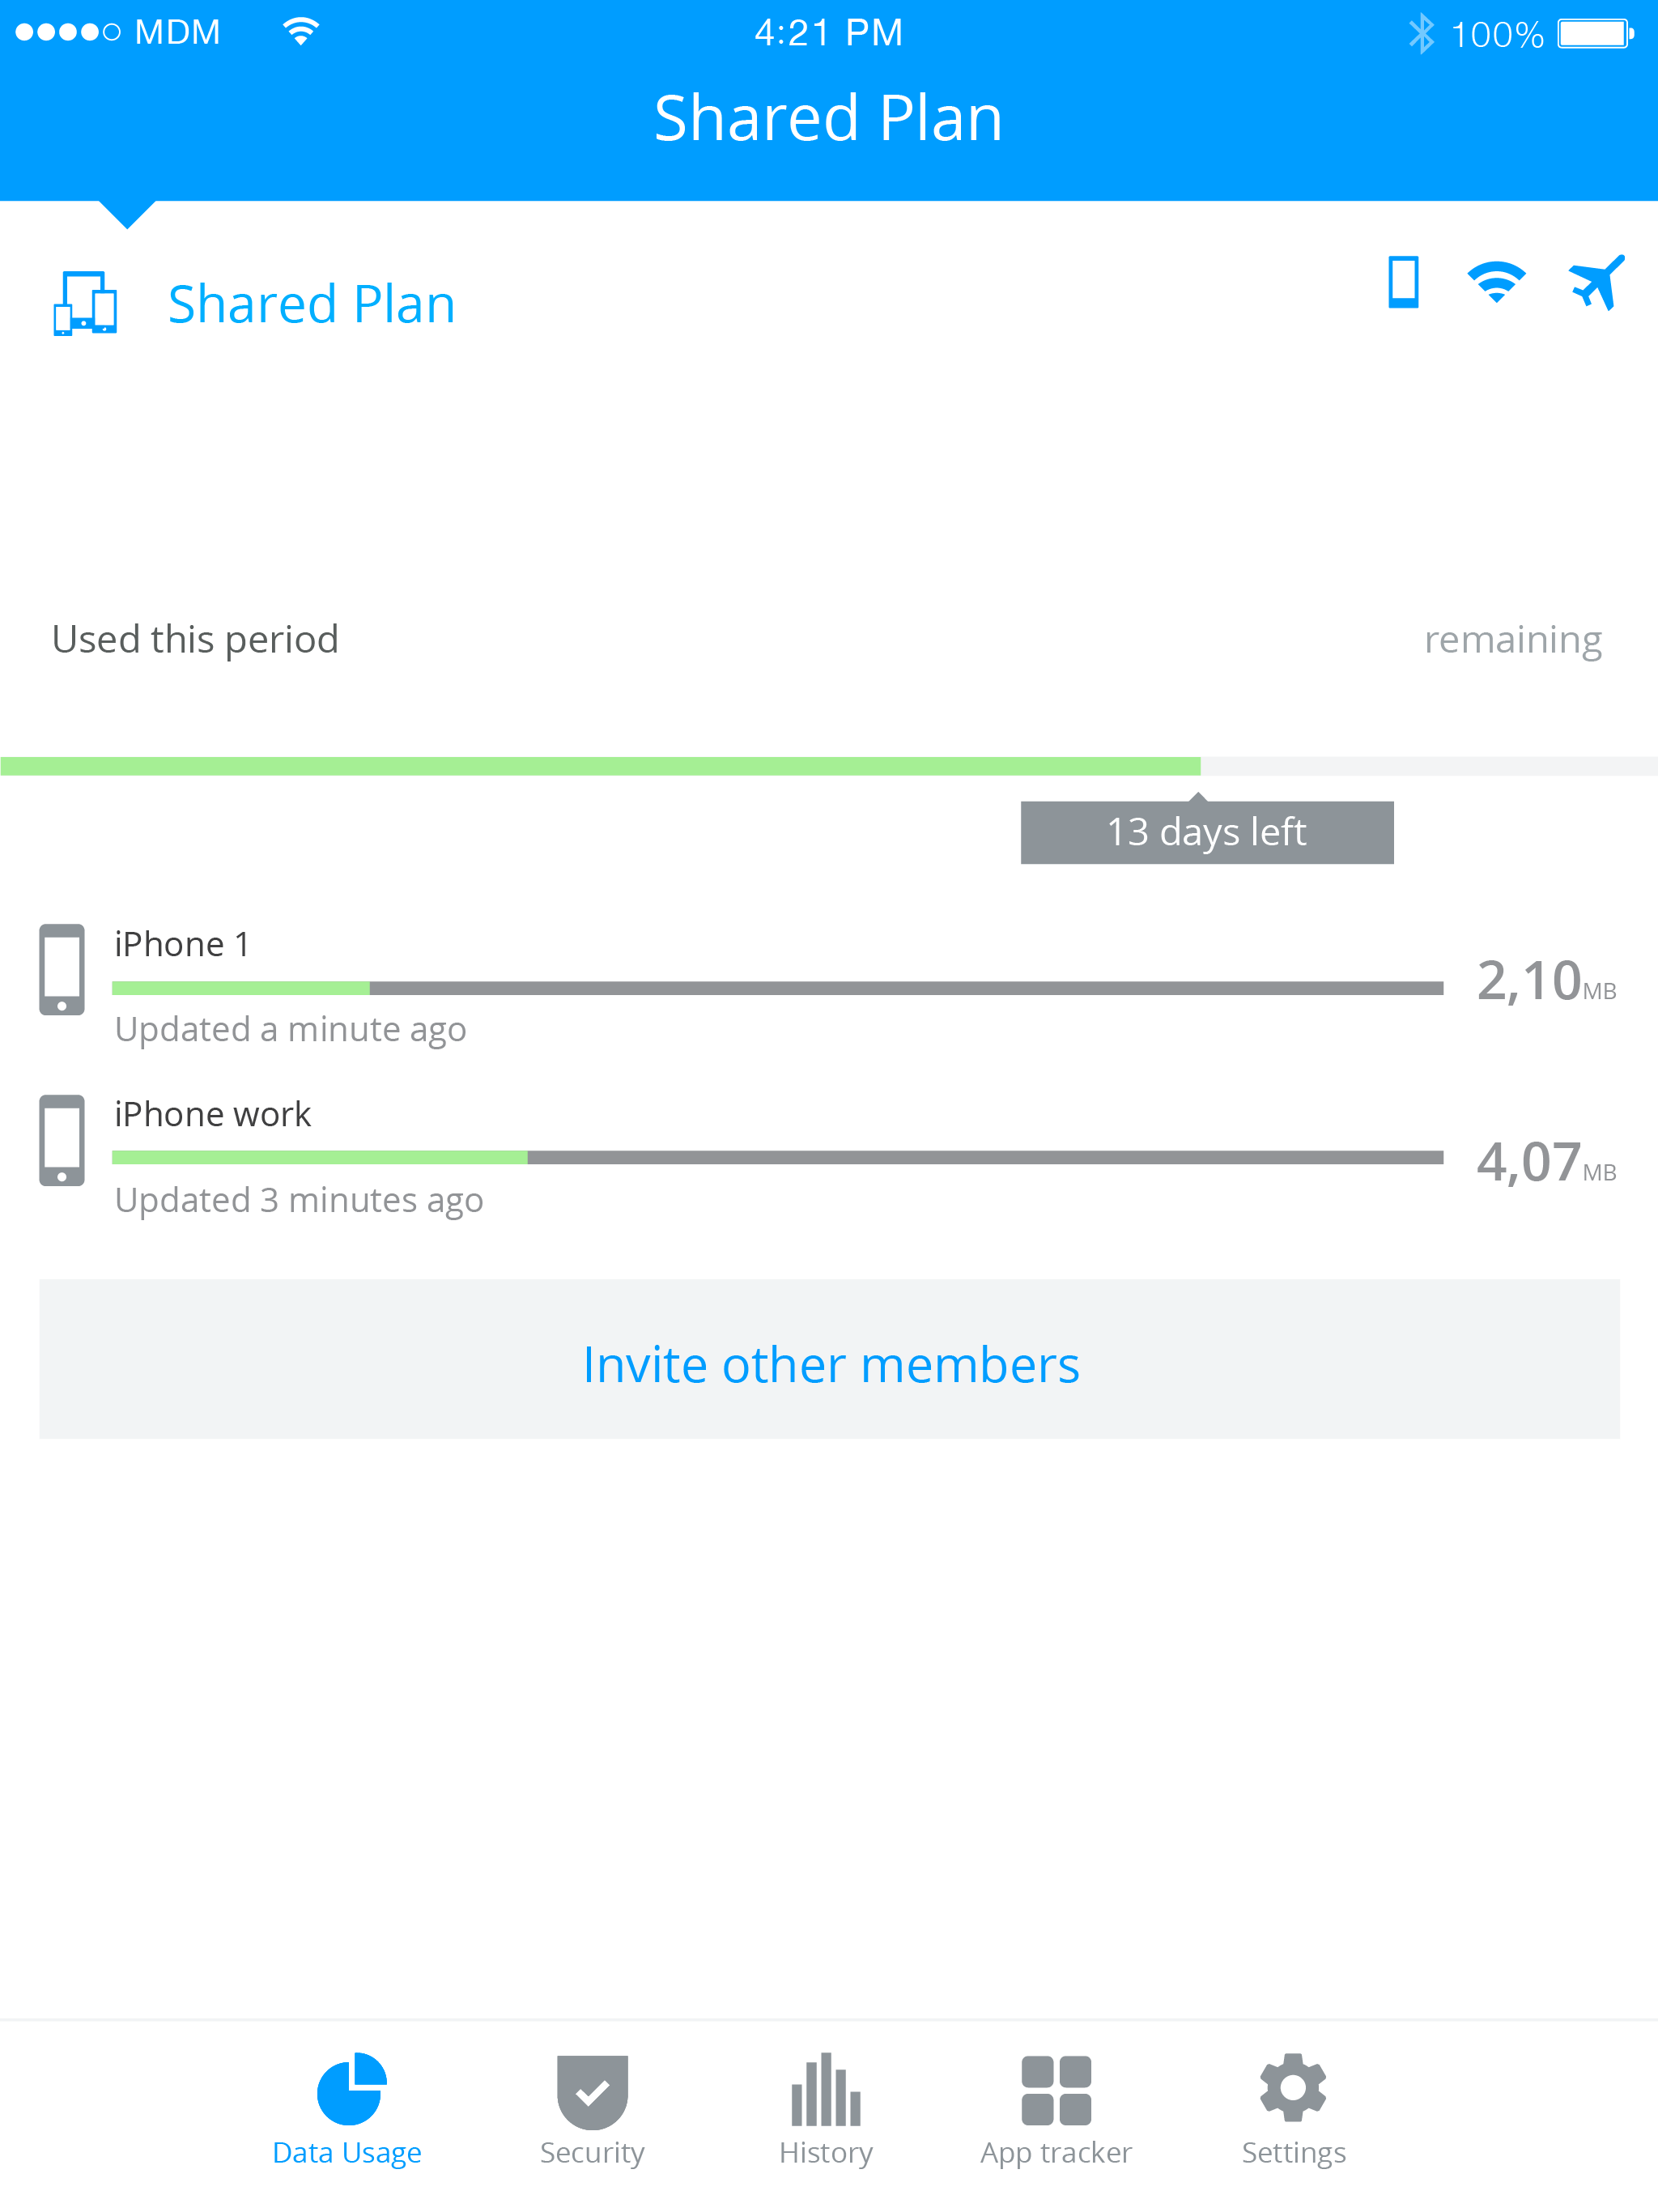Tap the 2,10 MB usage value

[1545, 981]
